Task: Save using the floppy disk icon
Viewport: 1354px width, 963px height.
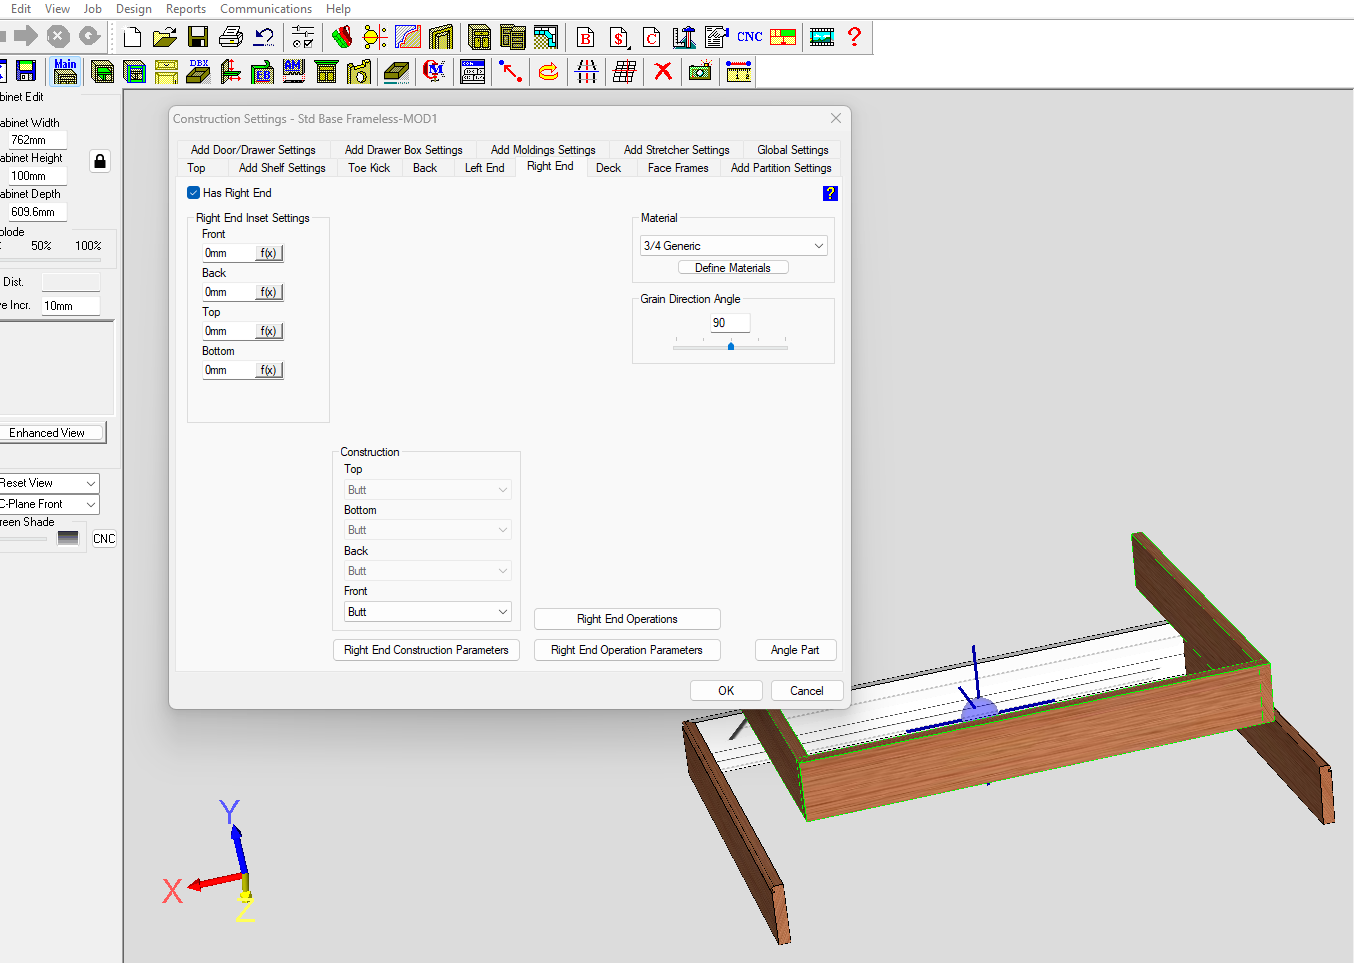Action: point(198,38)
